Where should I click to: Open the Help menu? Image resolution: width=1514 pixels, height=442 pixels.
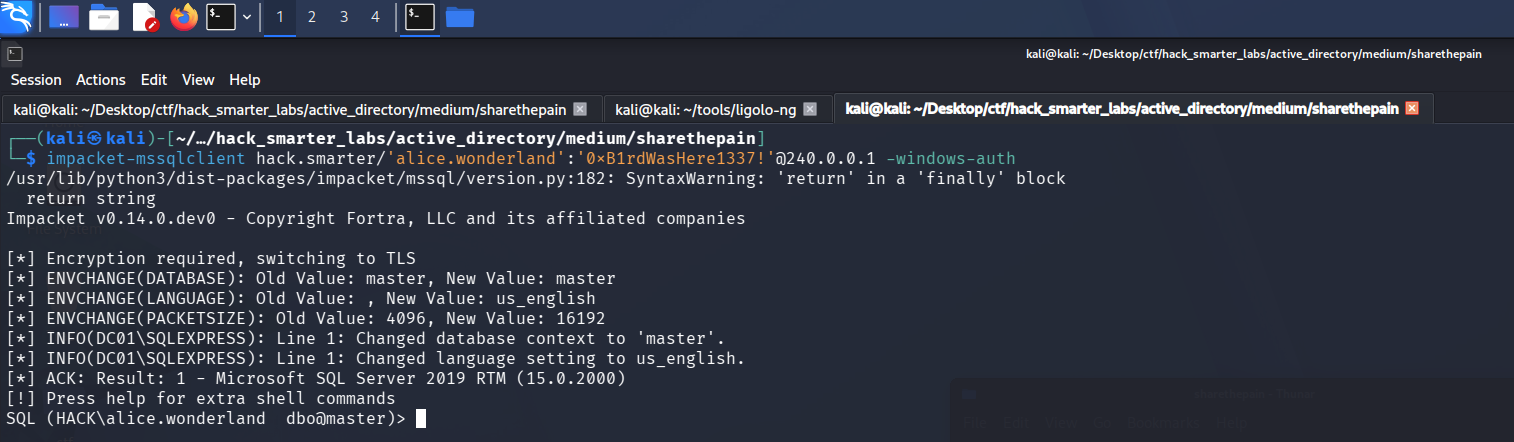[x=245, y=80]
